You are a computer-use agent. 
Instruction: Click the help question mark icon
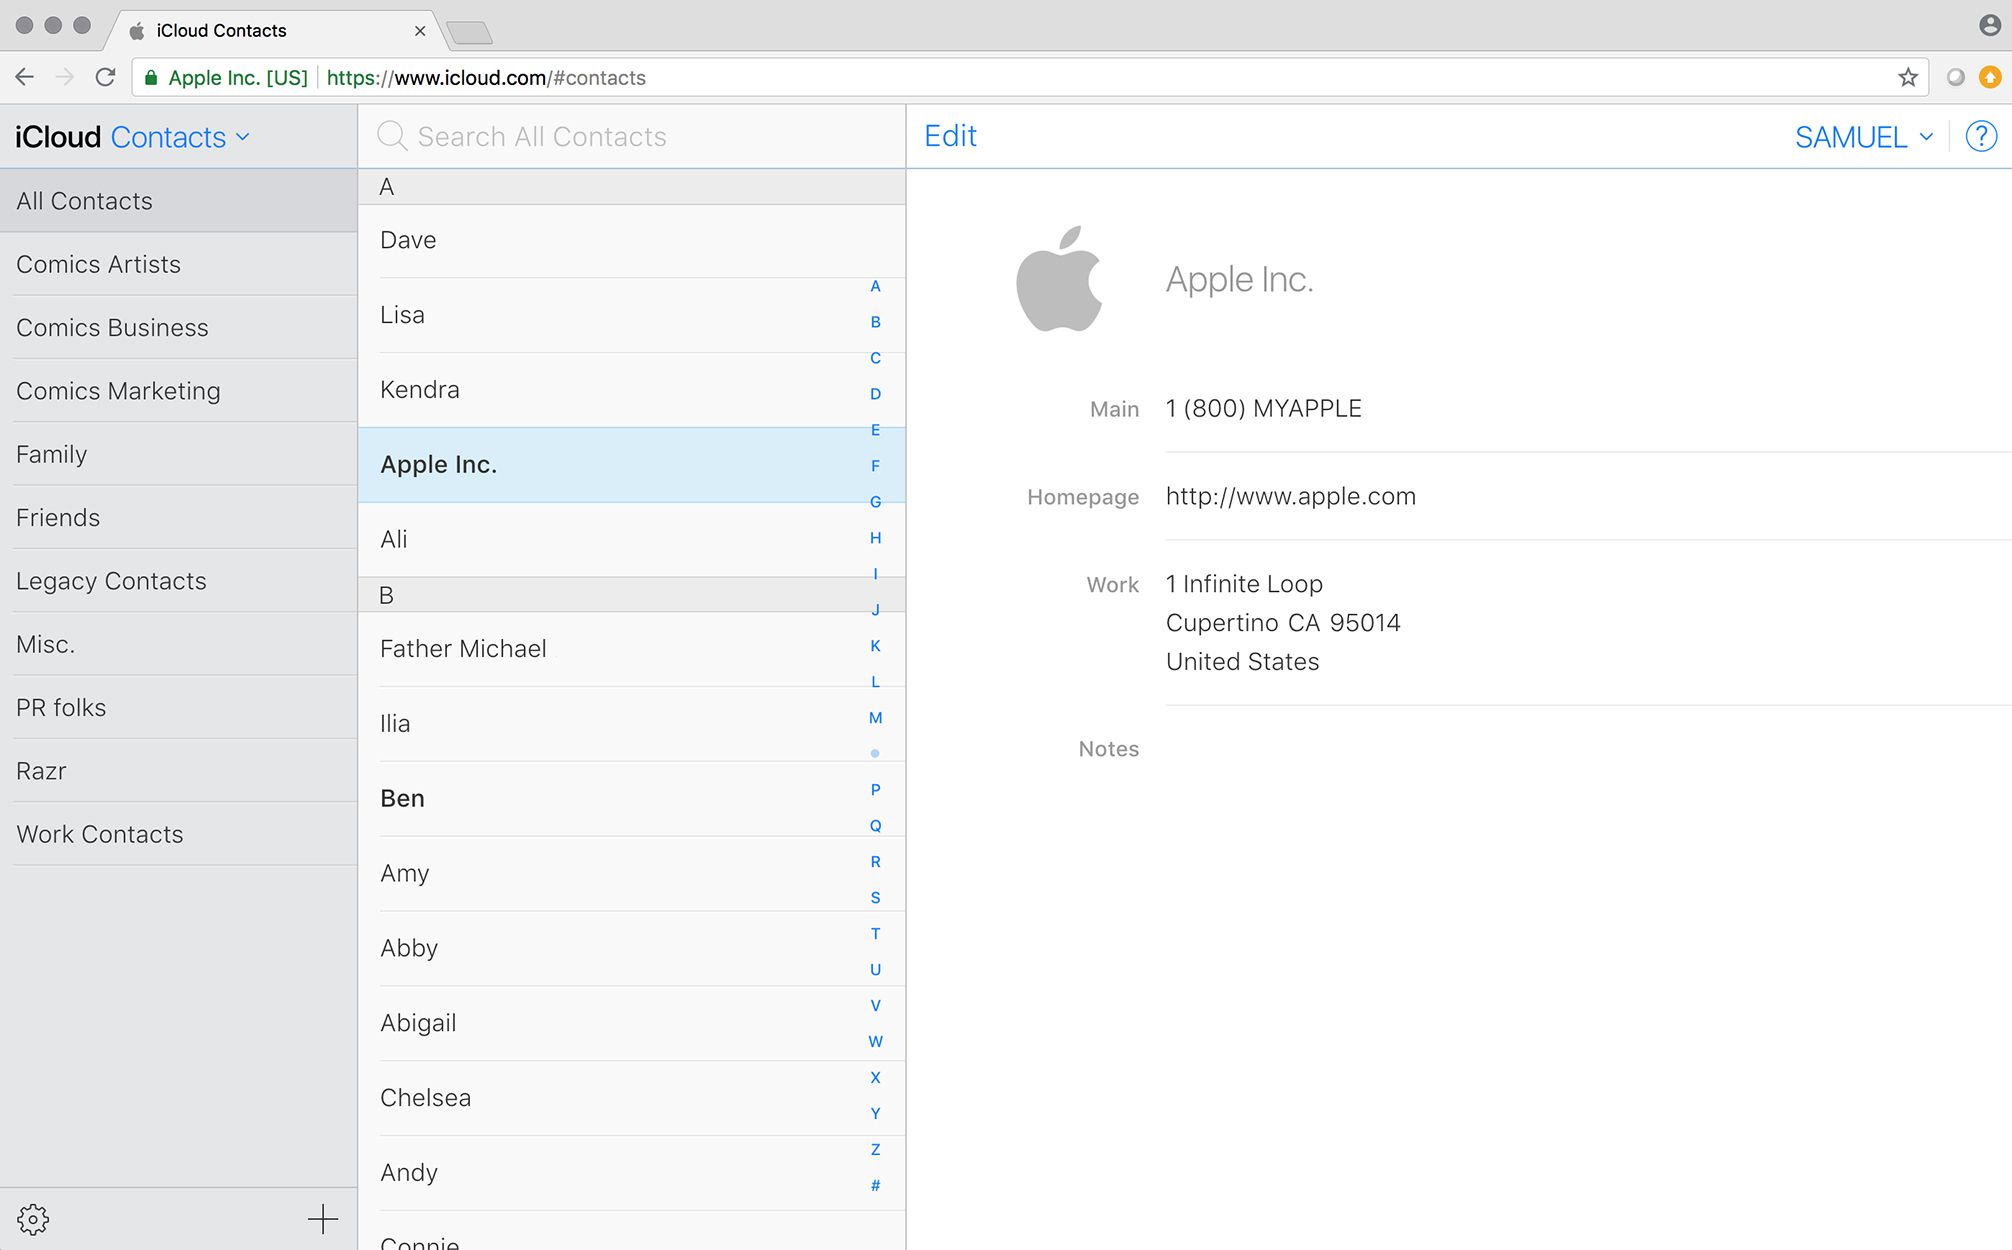coord(1980,135)
